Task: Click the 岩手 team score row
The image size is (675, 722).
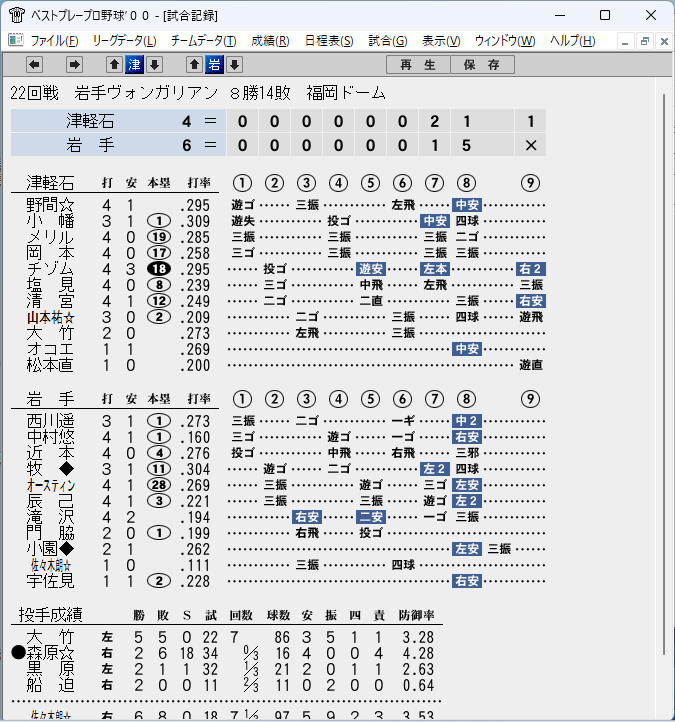Action: 278,146
